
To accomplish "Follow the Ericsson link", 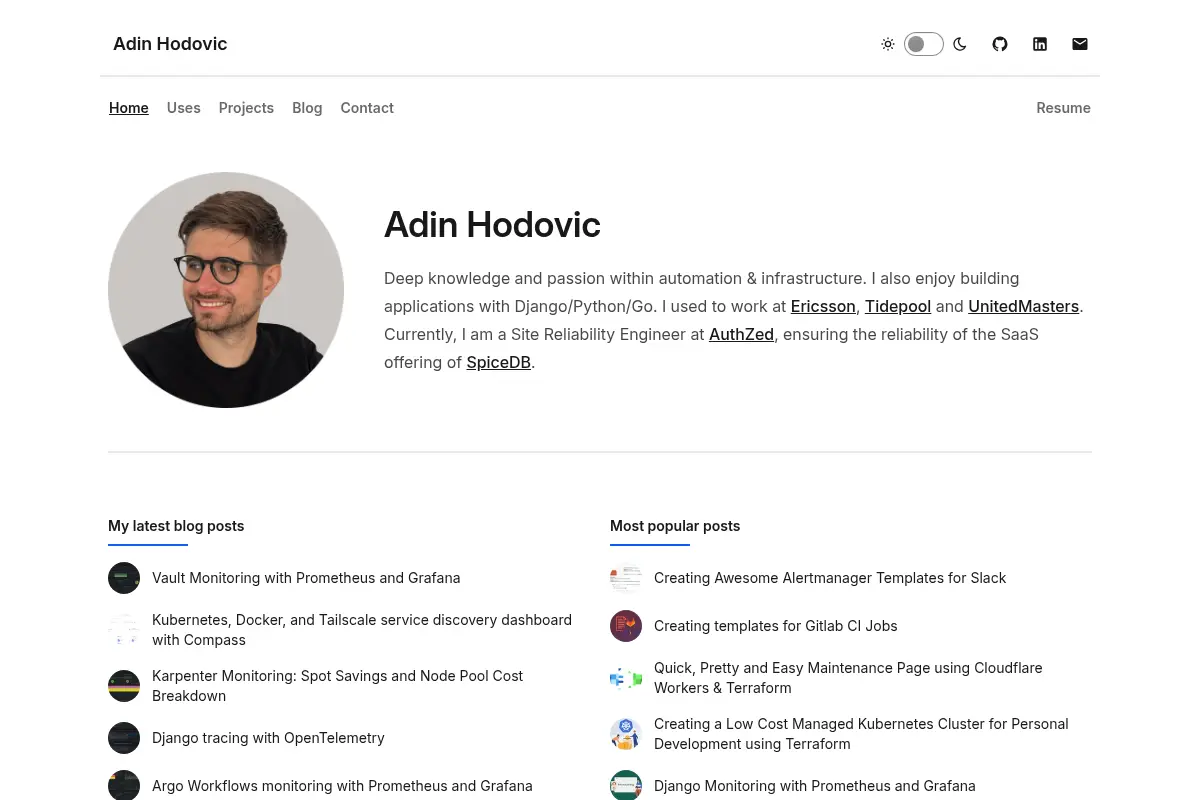I will (x=823, y=306).
